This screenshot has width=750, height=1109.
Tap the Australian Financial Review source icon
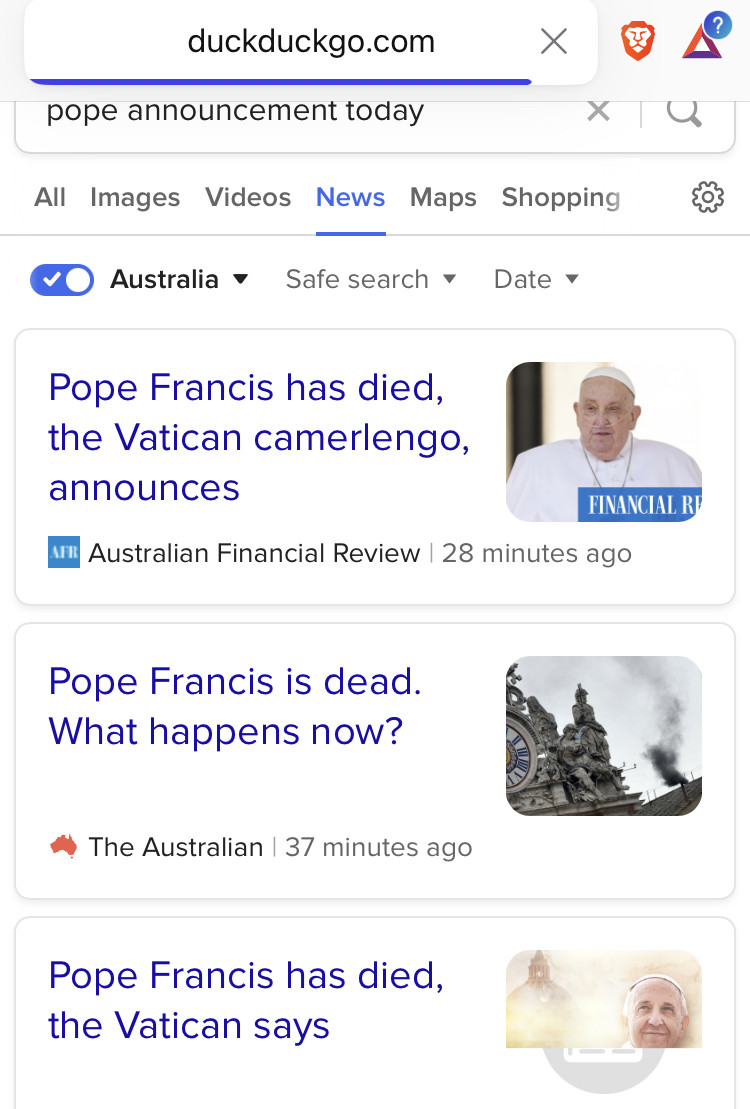(x=64, y=553)
